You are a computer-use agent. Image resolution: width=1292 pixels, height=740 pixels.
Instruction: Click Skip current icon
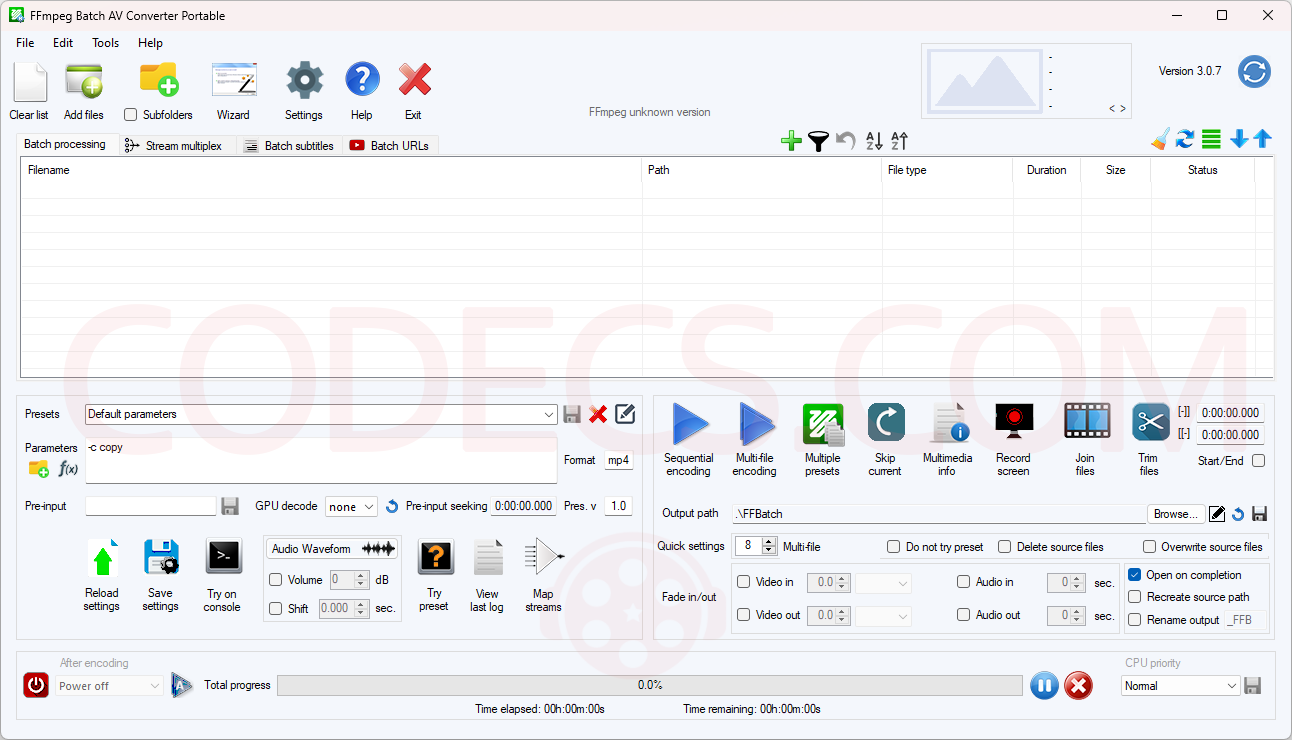tap(886, 423)
